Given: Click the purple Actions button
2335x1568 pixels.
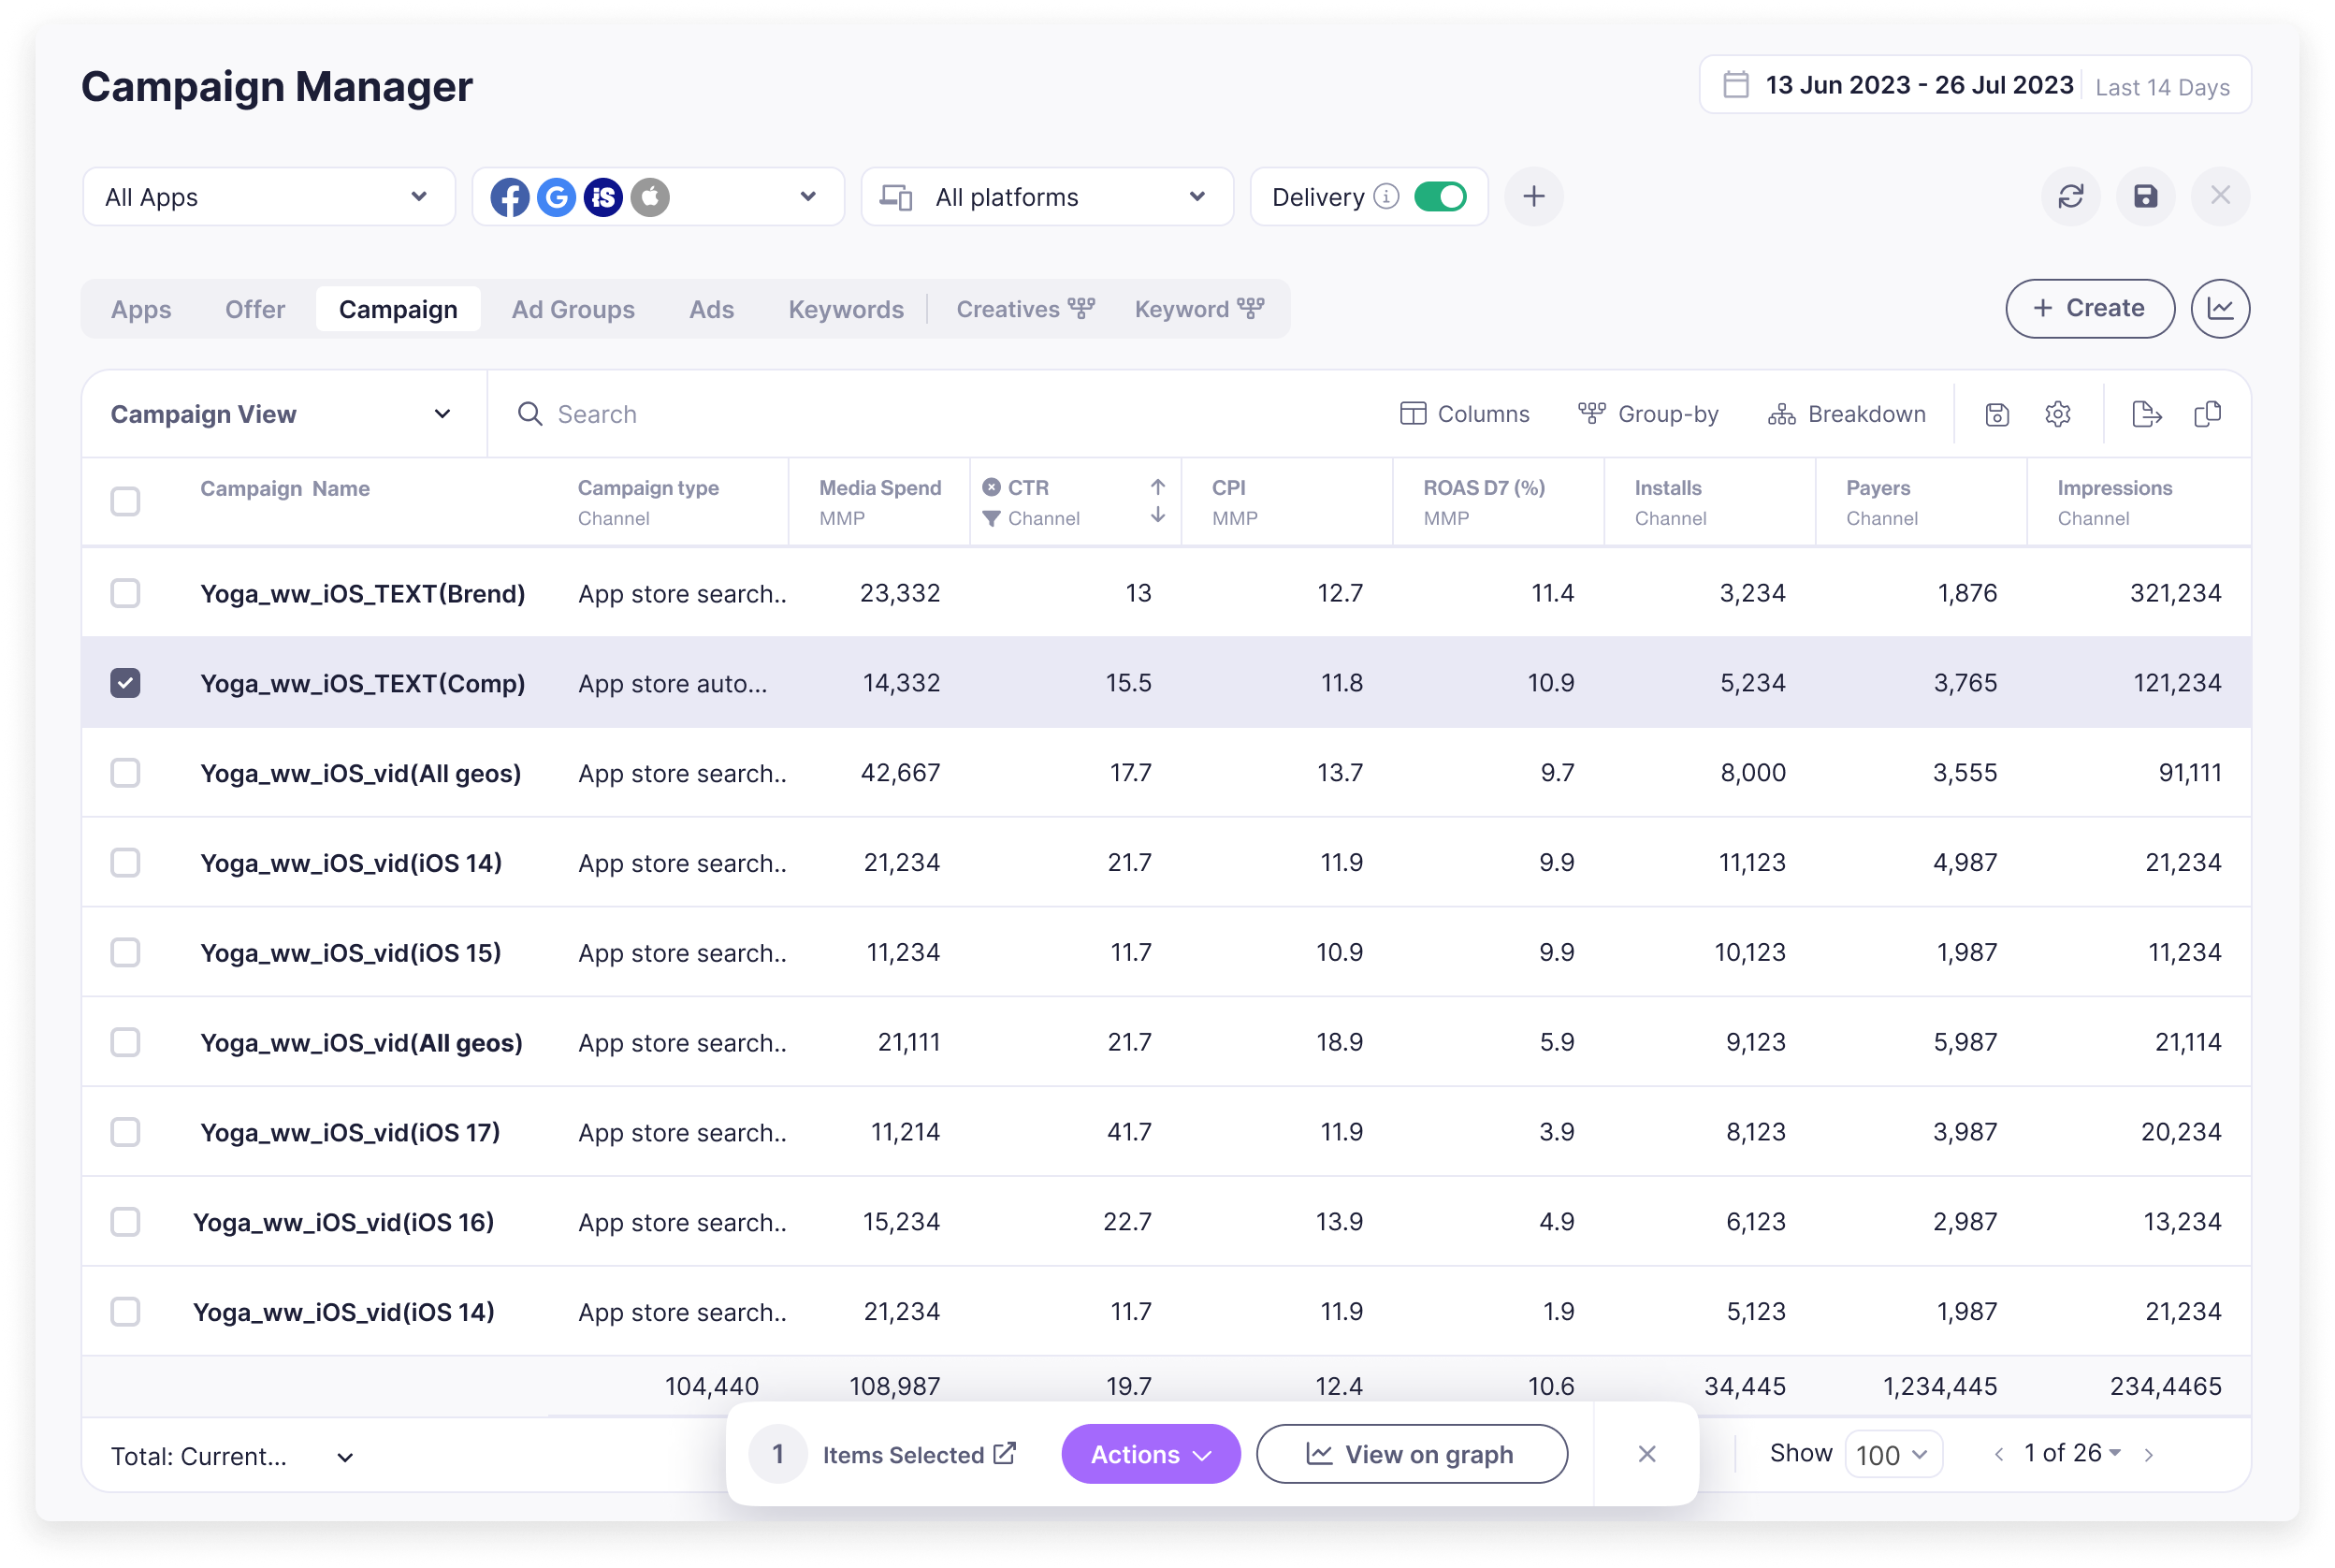Looking at the screenshot, I should [x=1150, y=1454].
